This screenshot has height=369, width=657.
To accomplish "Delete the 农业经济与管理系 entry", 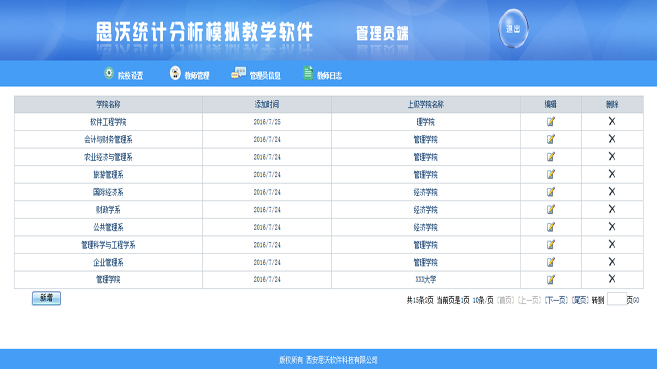I will [x=612, y=156].
